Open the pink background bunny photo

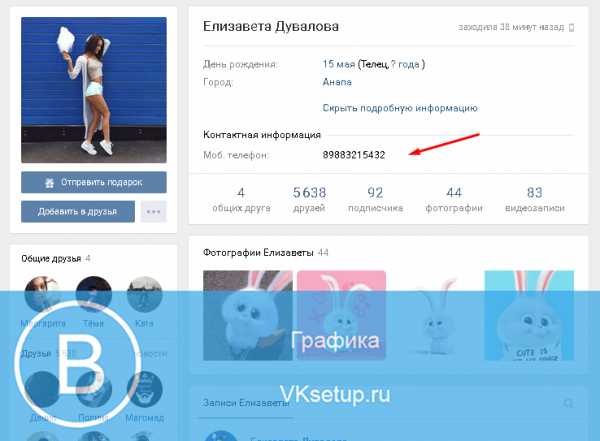(x=341, y=315)
